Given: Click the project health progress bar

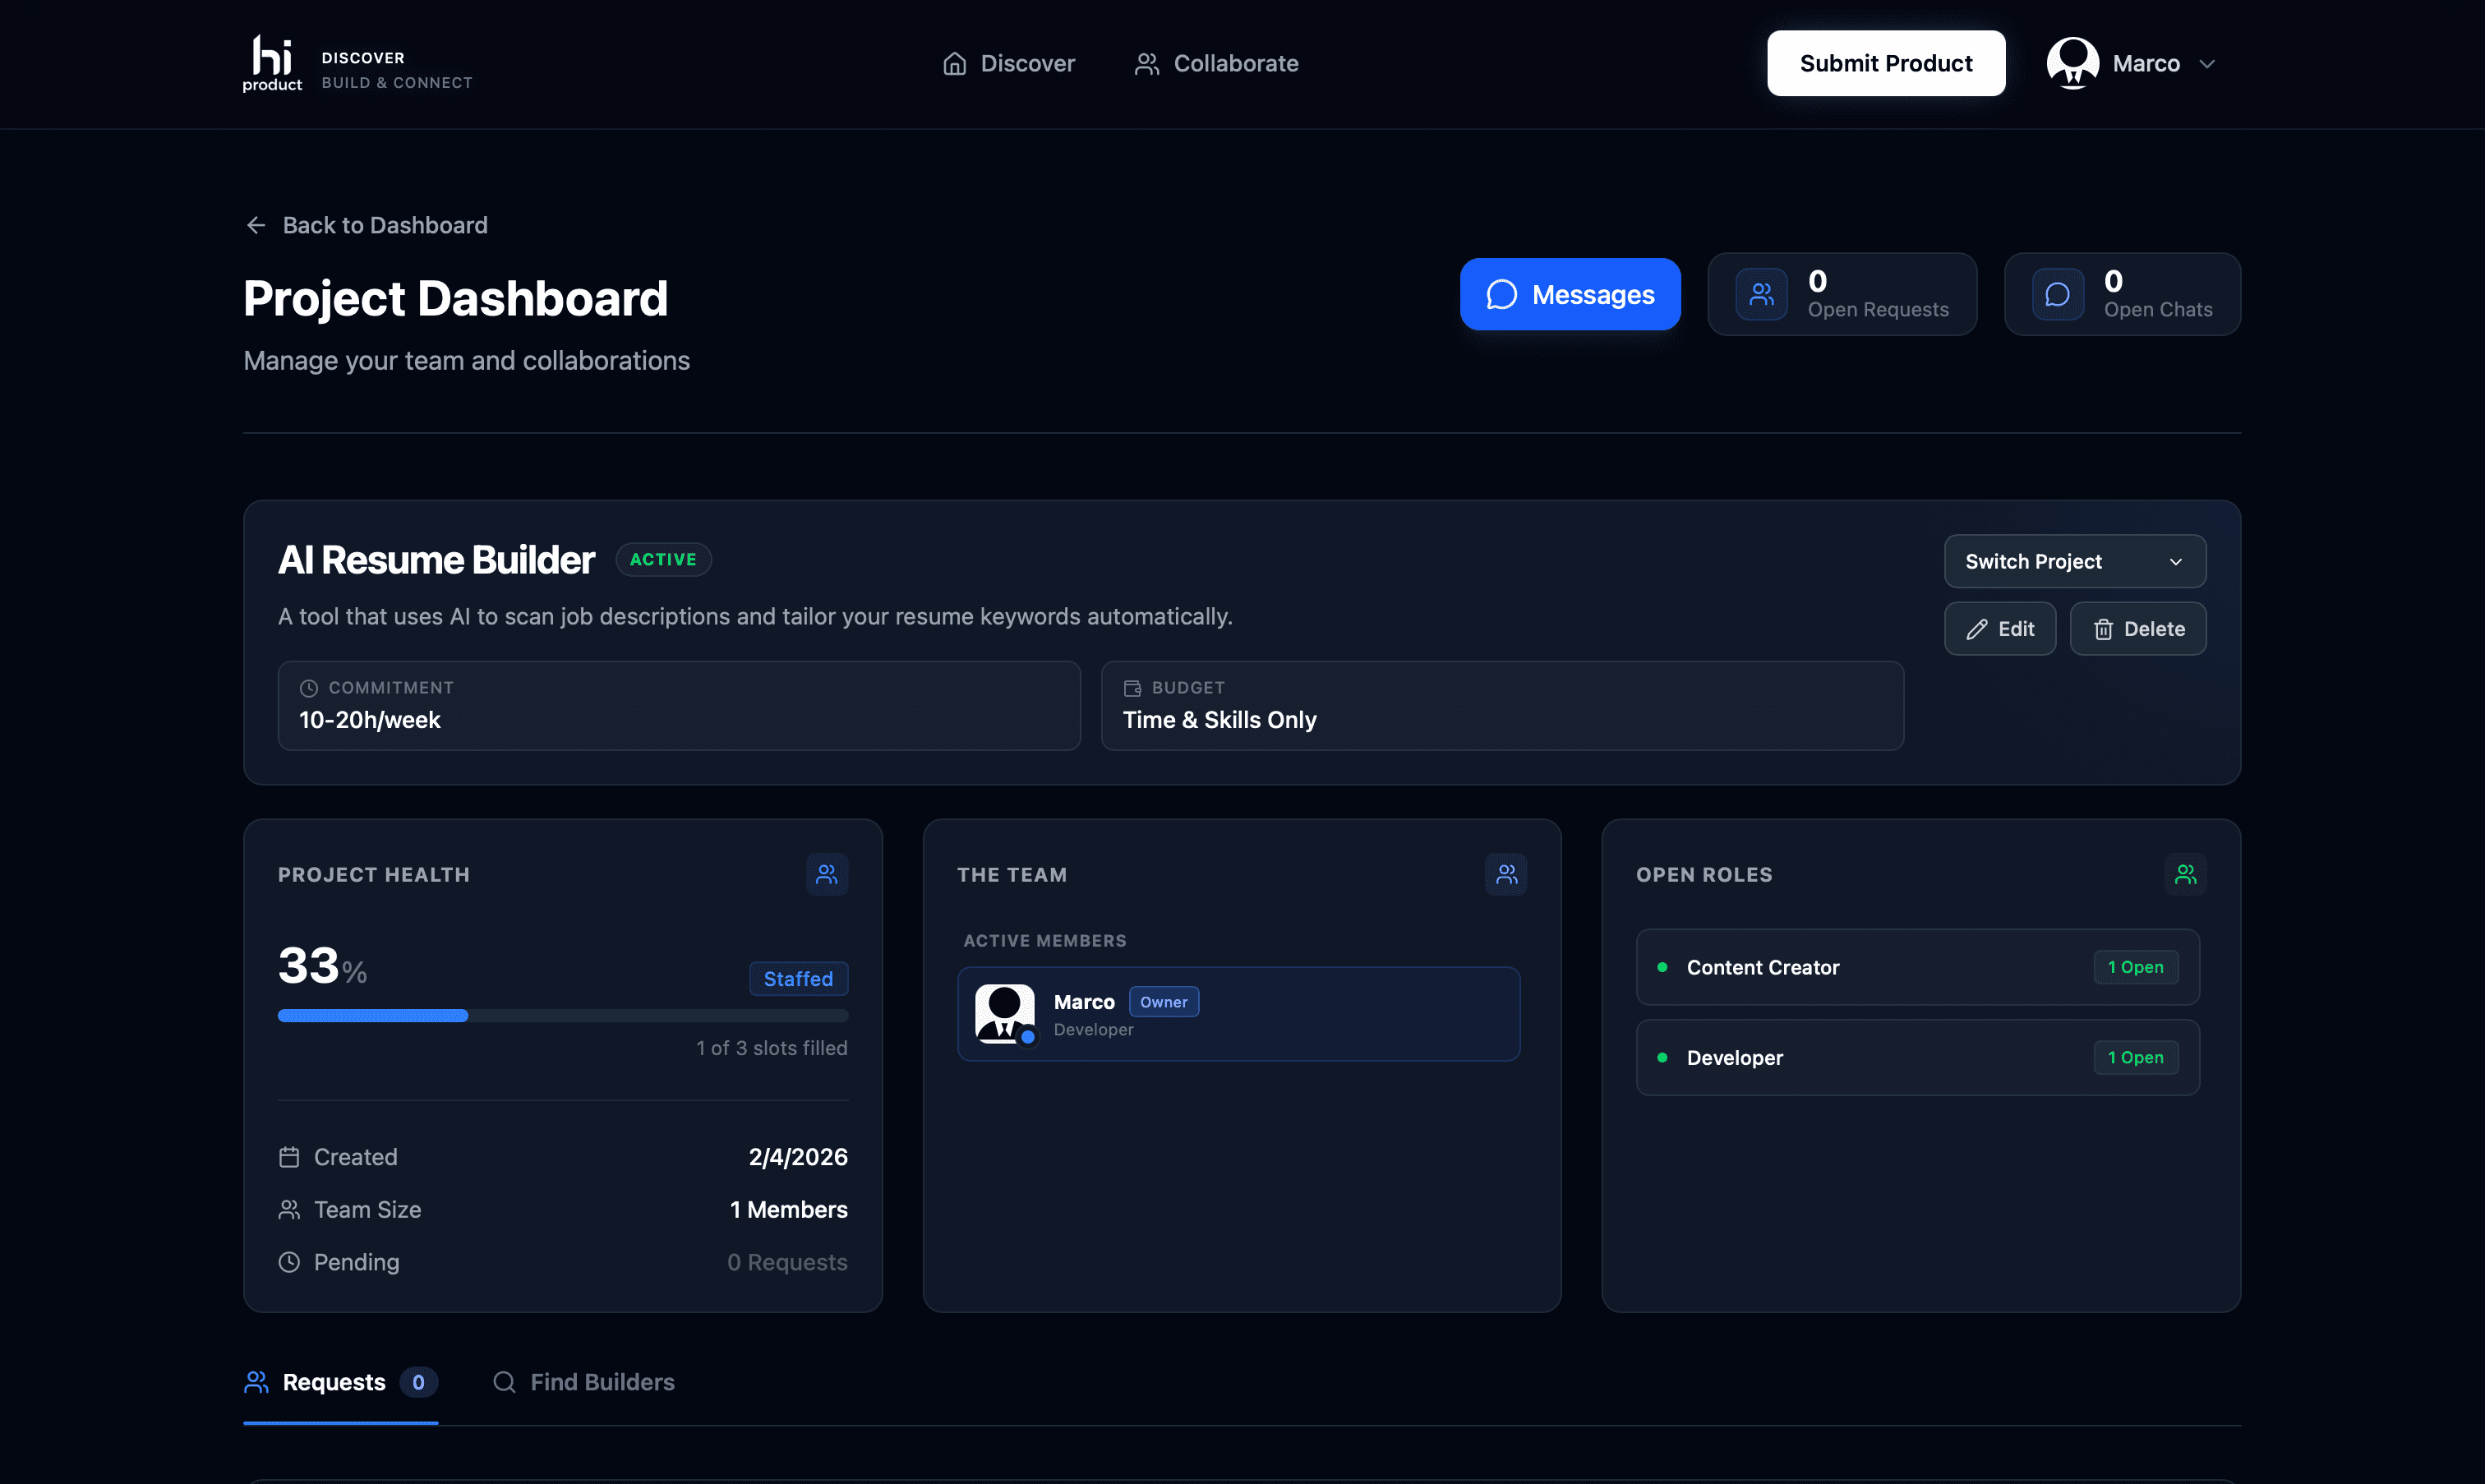Looking at the screenshot, I should point(563,1015).
